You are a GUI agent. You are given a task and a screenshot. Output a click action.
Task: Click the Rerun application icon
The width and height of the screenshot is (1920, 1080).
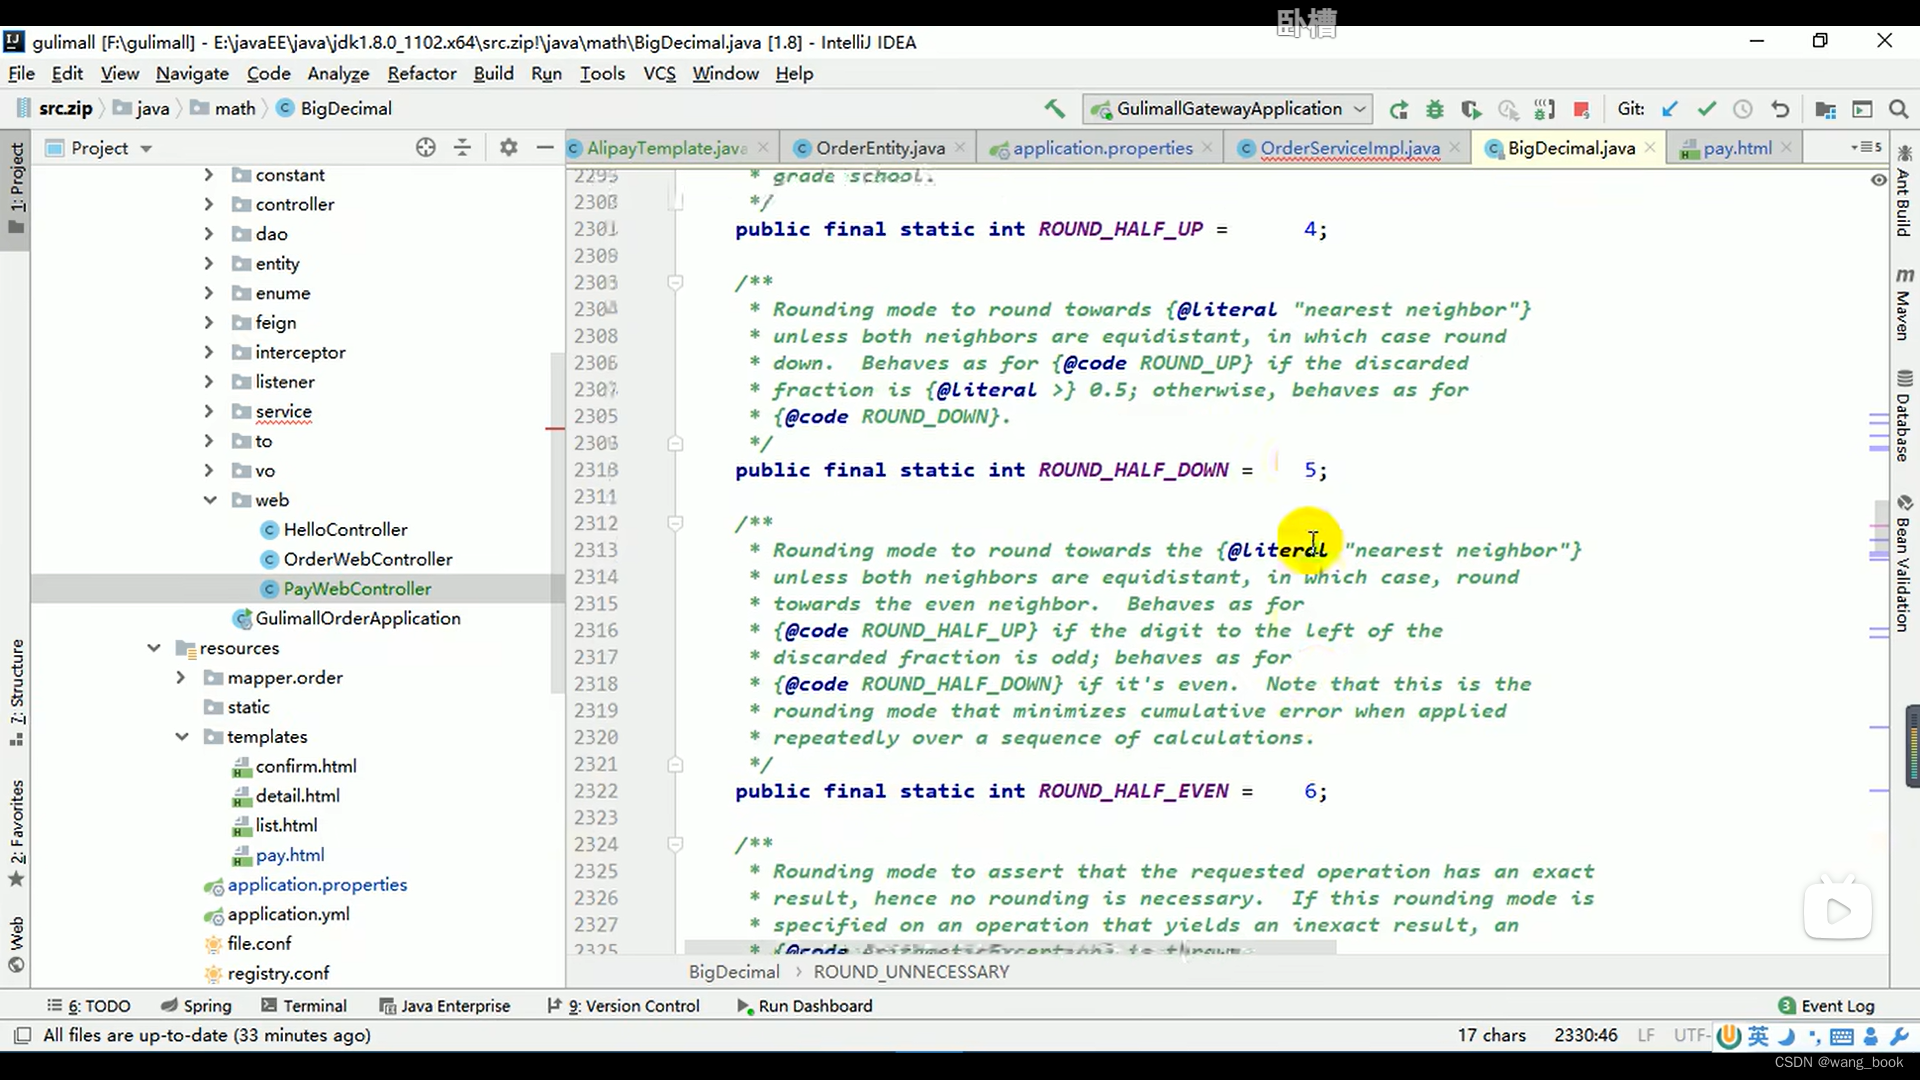point(1398,108)
